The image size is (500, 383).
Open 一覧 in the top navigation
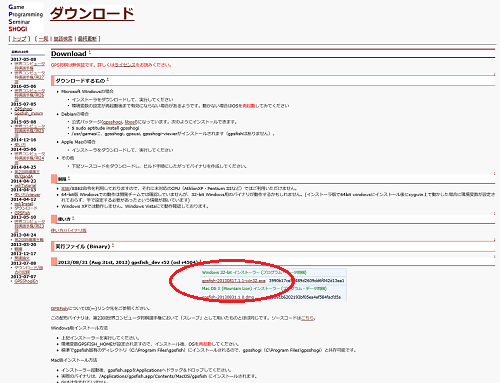click(44, 39)
